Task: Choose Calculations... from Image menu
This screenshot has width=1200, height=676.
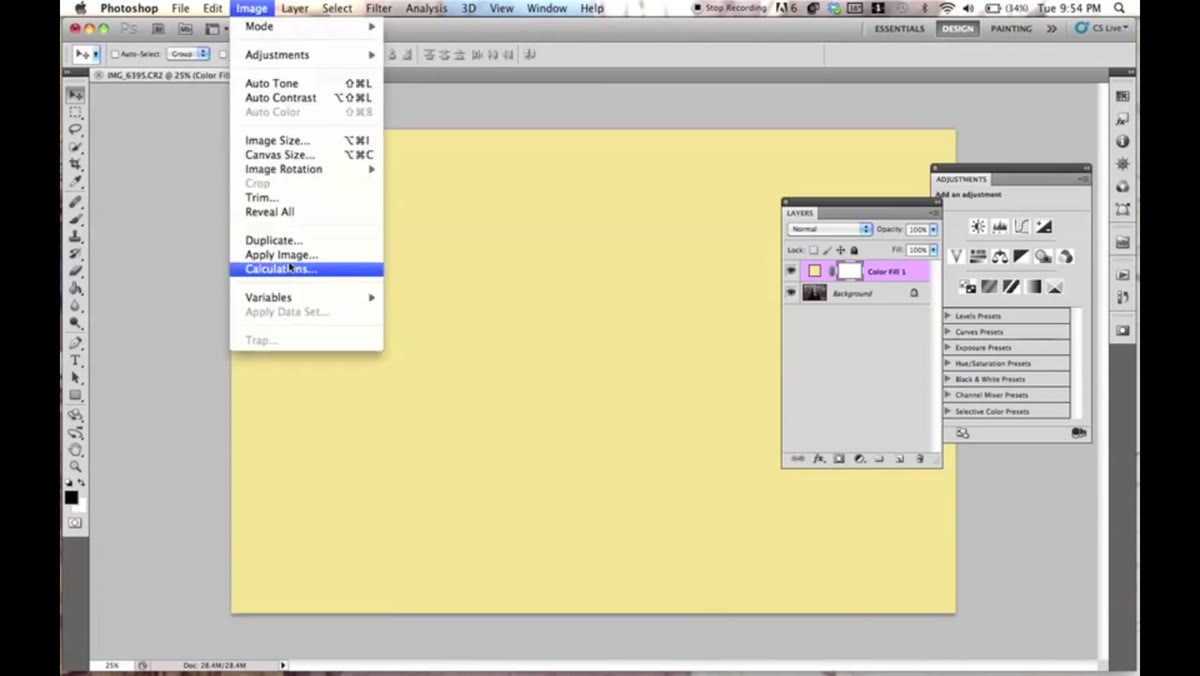Action: pyautogui.click(x=306, y=269)
